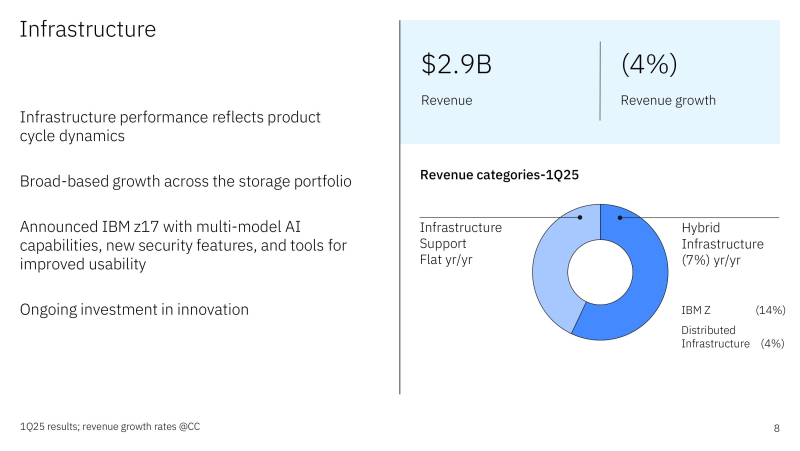The width and height of the screenshot is (800, 451).
Task: Select the "Distributed Infrastructure" label
Action: tap(715, 337)
